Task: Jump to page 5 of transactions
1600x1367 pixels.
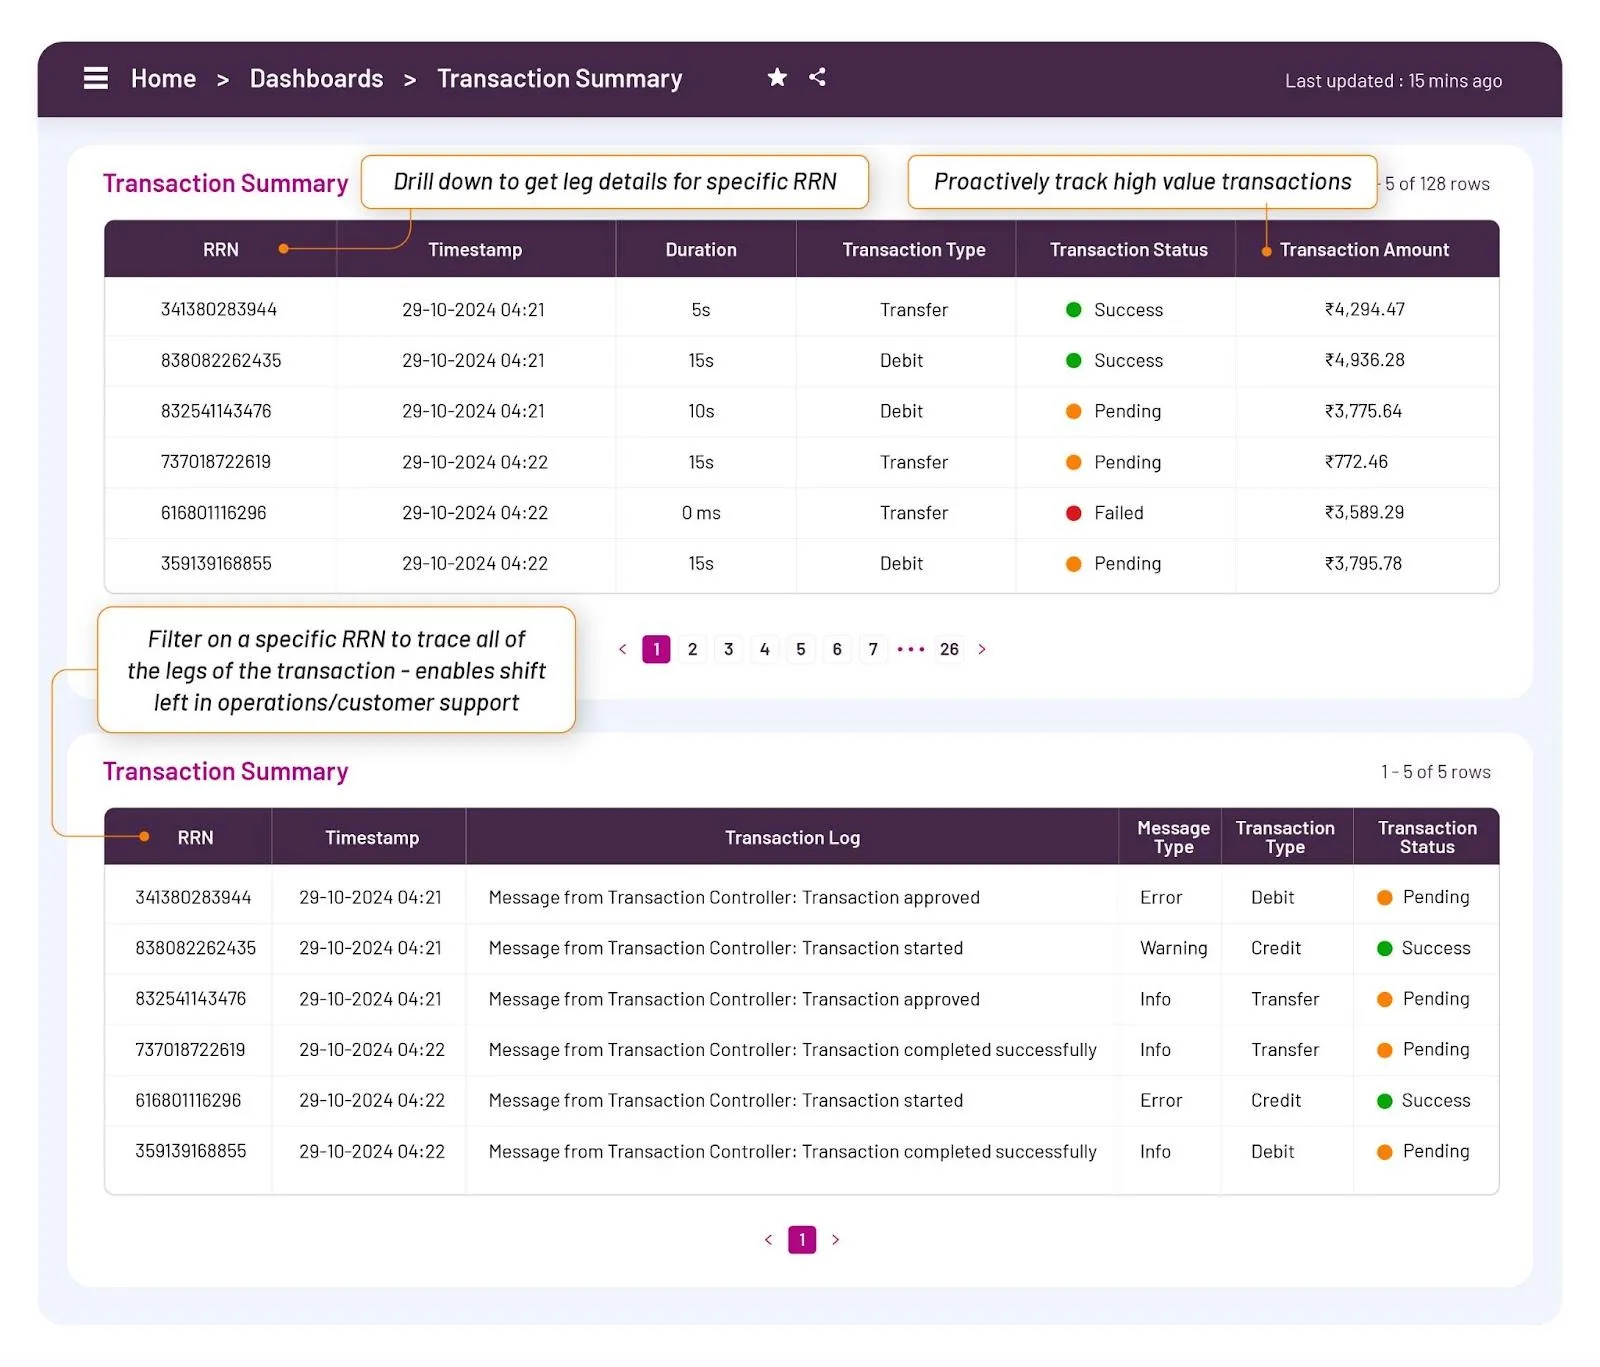Action: (800, 649)
